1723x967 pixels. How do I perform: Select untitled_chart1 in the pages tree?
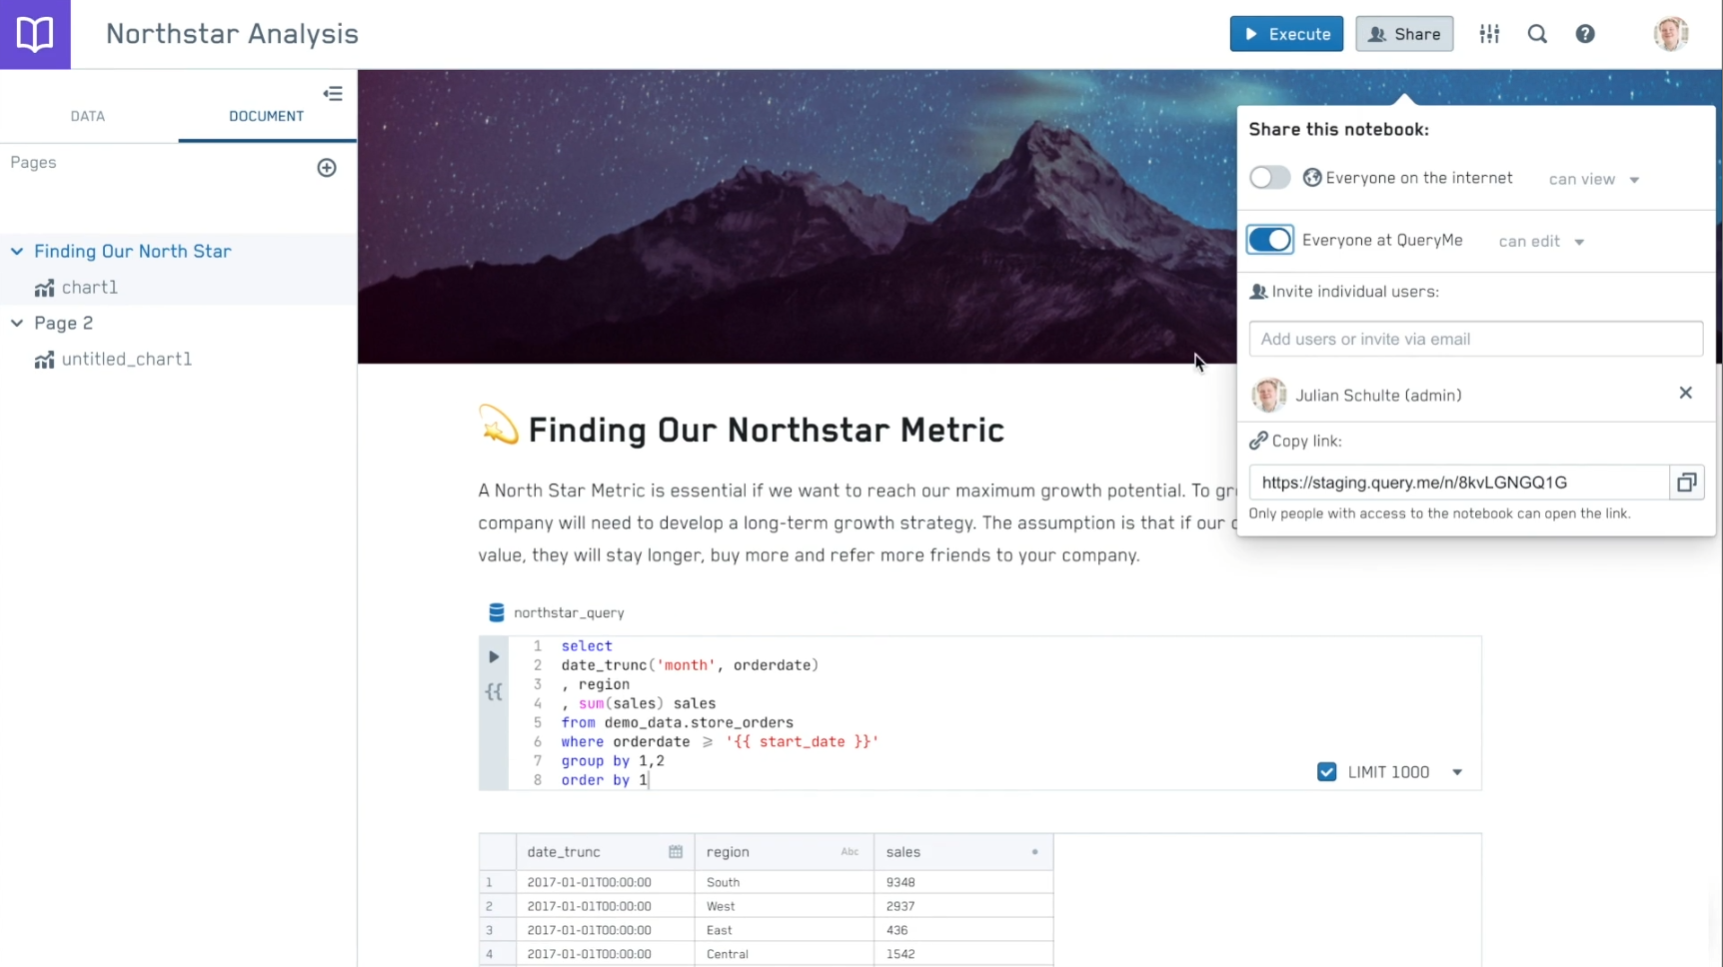pos(127,360)
